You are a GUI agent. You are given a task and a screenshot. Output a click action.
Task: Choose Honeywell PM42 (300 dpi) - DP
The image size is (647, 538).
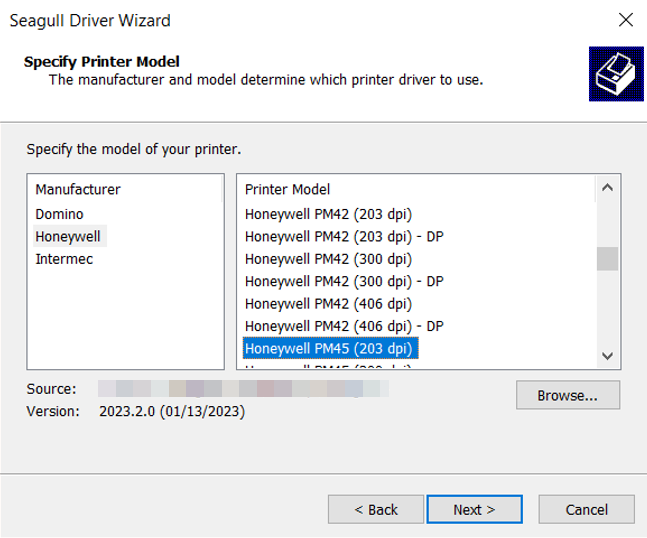click(x=344, y=281)
